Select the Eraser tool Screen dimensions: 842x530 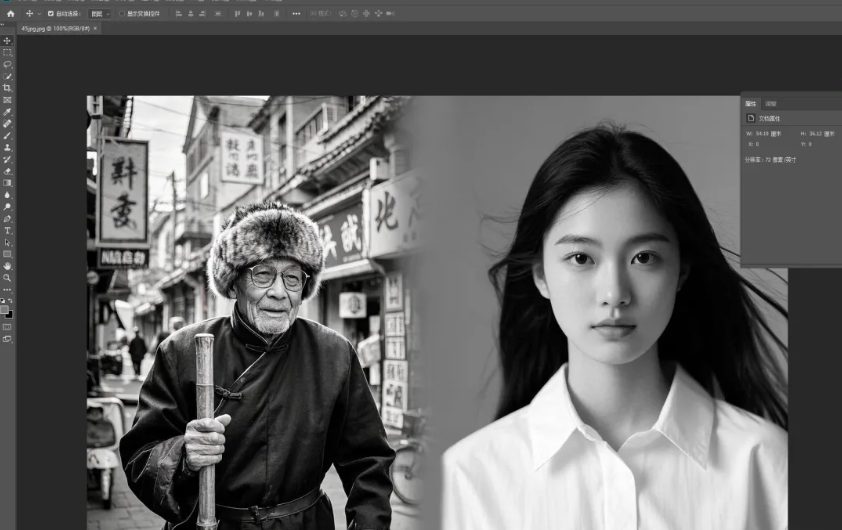pyautogui.click(x=7, y=171)
